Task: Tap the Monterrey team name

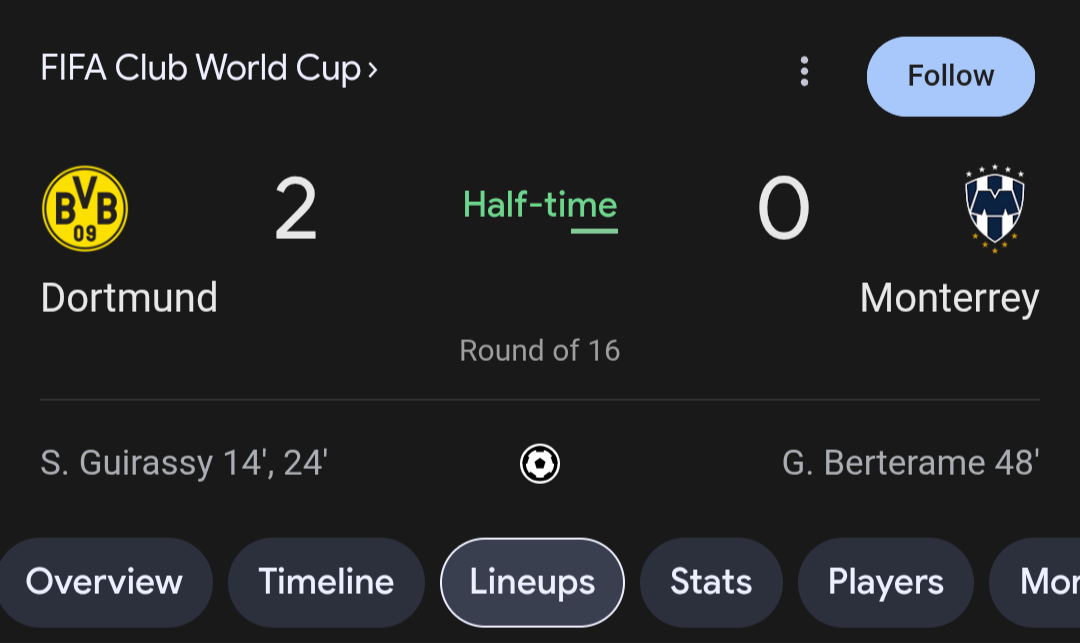Action: pos(950,299)
